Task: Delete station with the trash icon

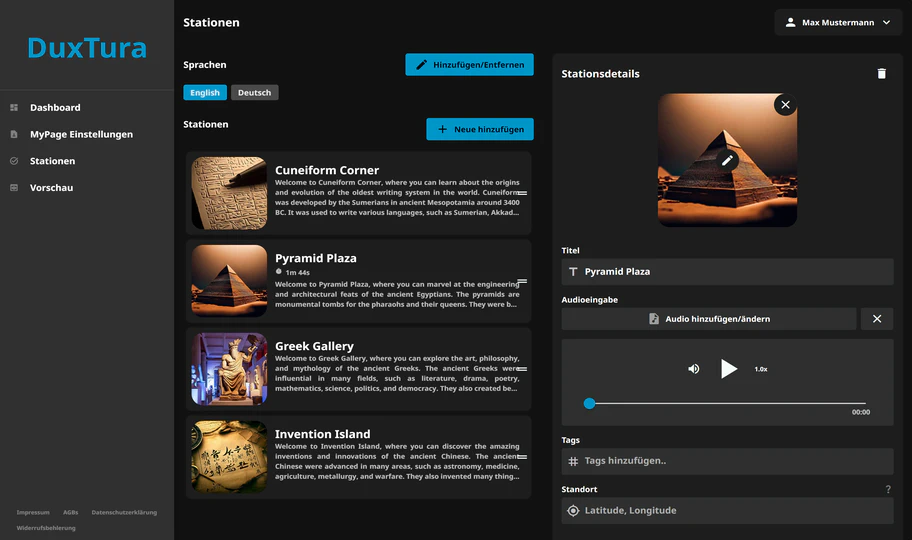Action: click(882, 74)
